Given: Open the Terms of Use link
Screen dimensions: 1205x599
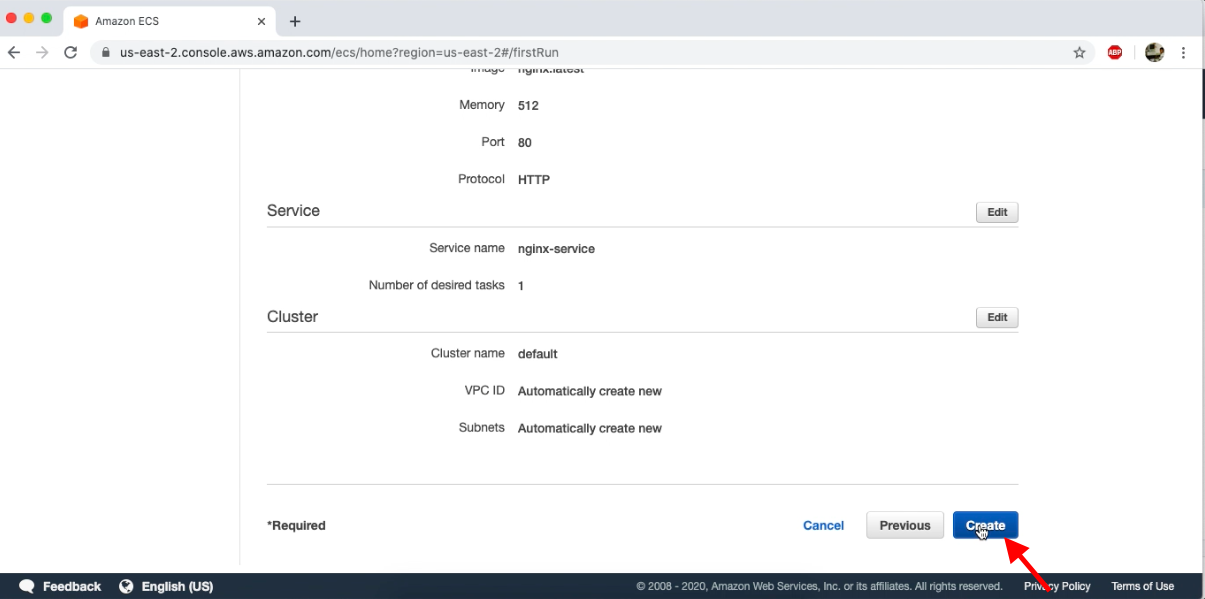Looking at the screenshot, I should (x=1142, y=586).
